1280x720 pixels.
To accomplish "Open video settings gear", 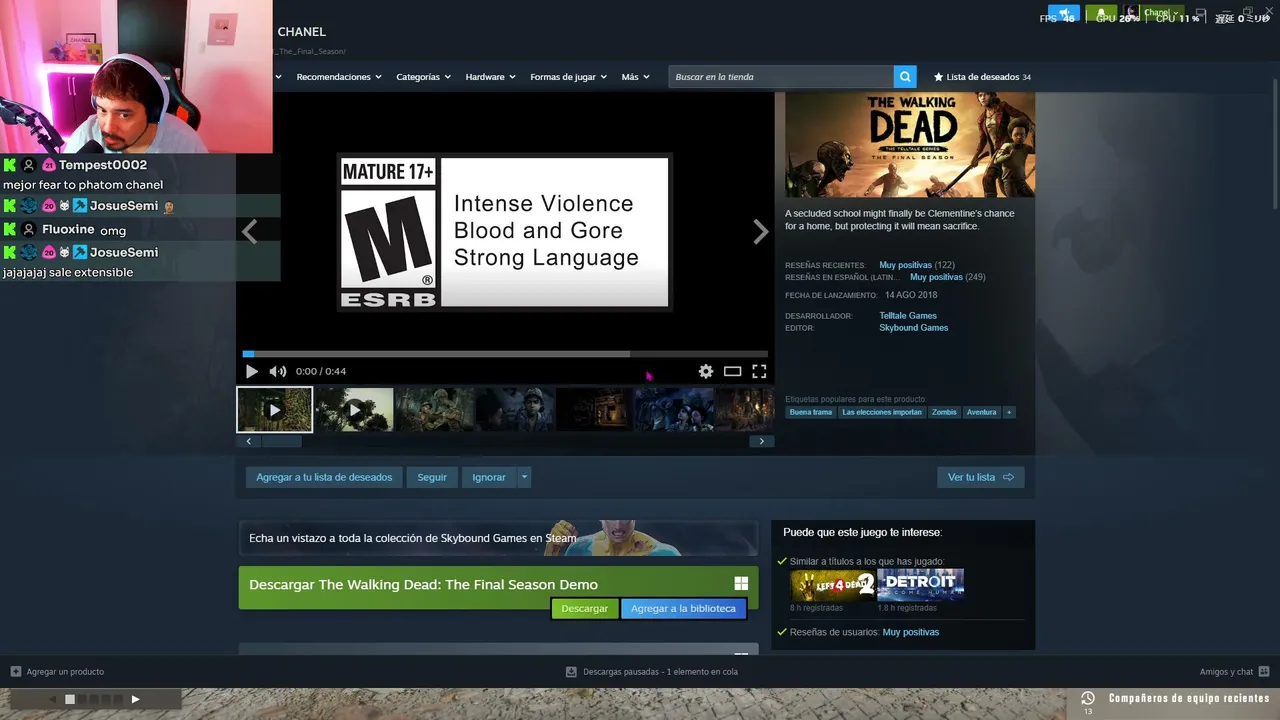I will [706, 371].
